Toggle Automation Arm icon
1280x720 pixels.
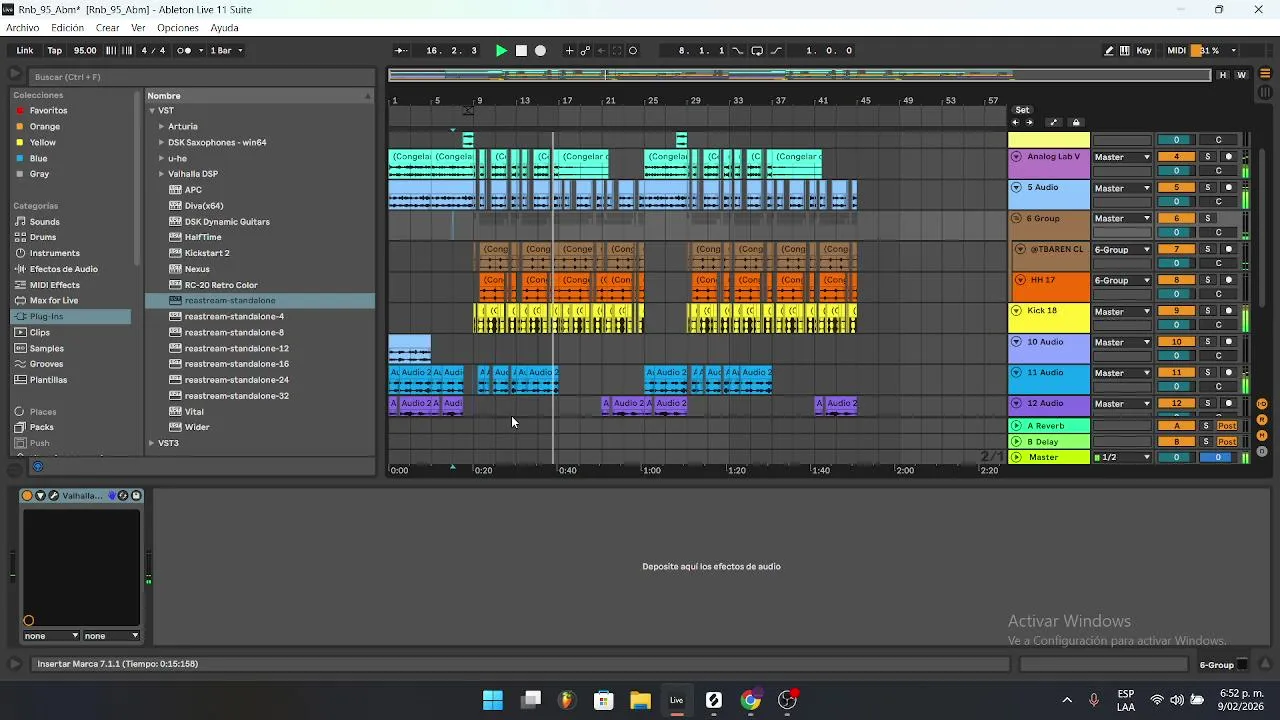coord(586,50)
